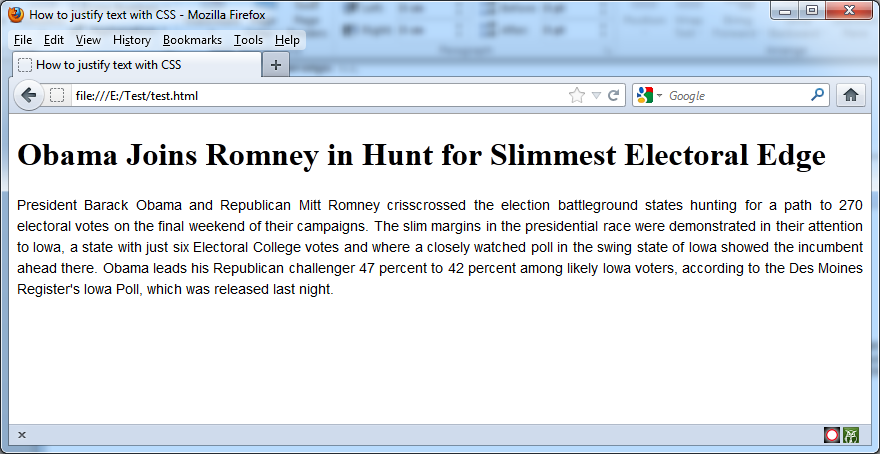
Task: Go to the Home page button
Action: click(851, 95)
